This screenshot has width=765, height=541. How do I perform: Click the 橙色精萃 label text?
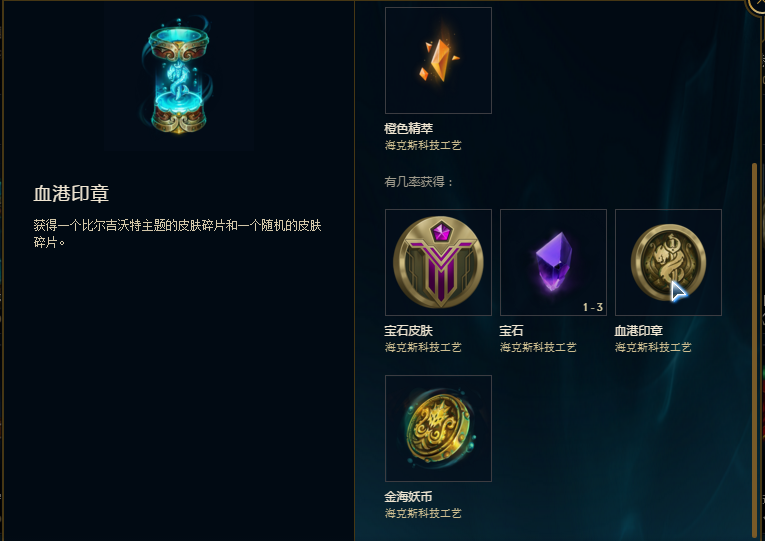click(x=408, y=128)
